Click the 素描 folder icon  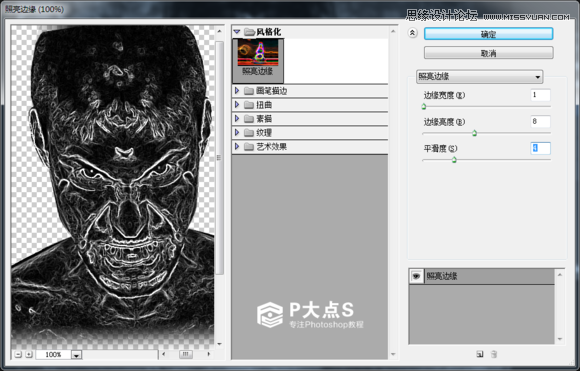point(249,119)
